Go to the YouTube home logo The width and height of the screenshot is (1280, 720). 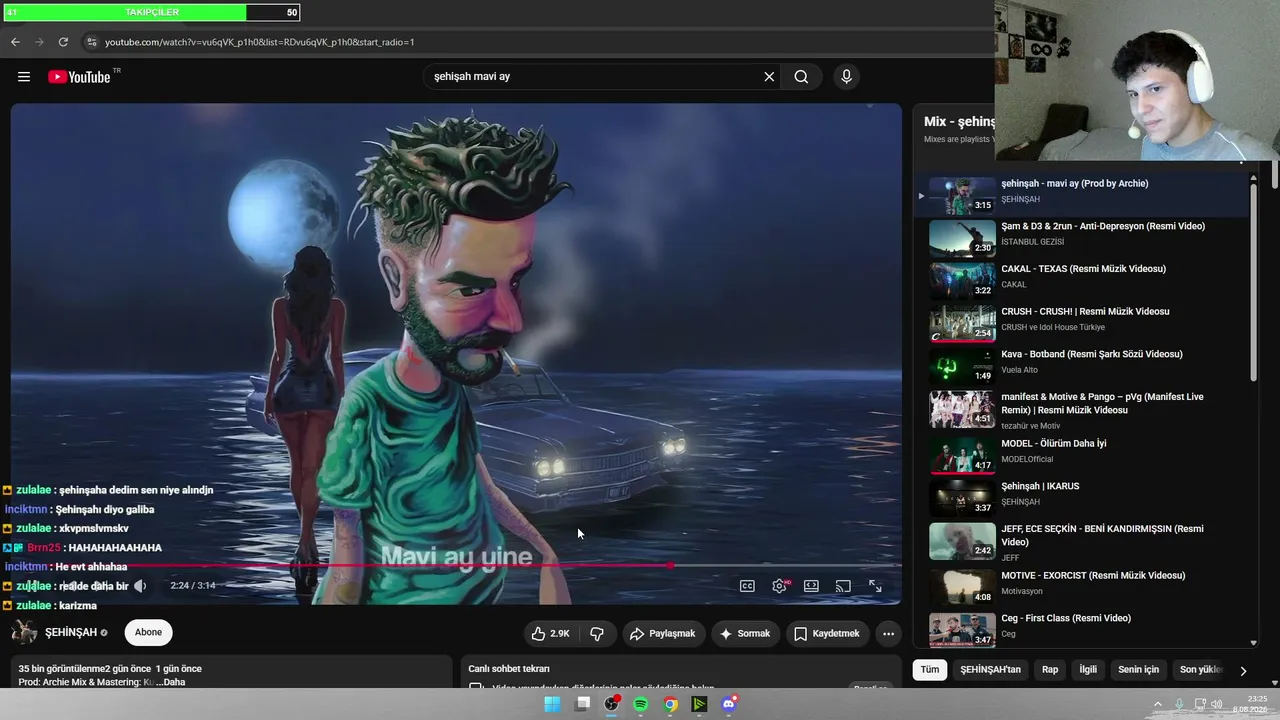79,77
